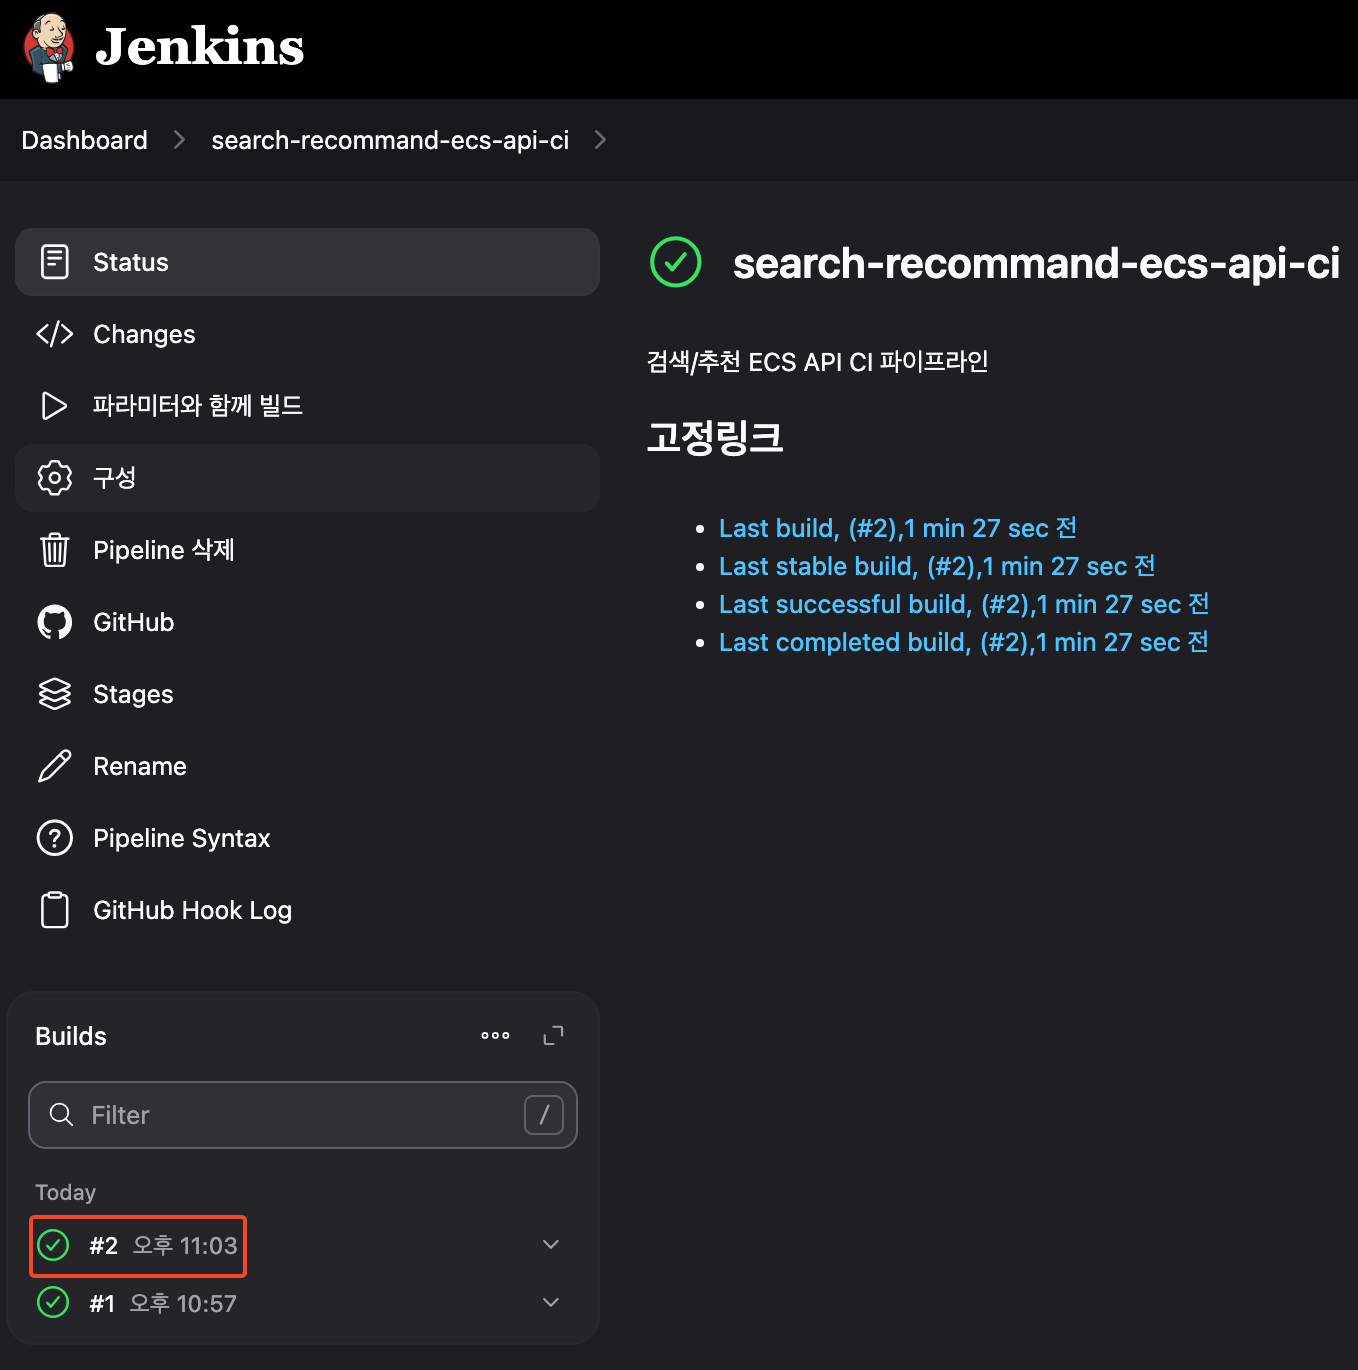
Task: Open the Jenkins home title text
Action: [199, 47]
